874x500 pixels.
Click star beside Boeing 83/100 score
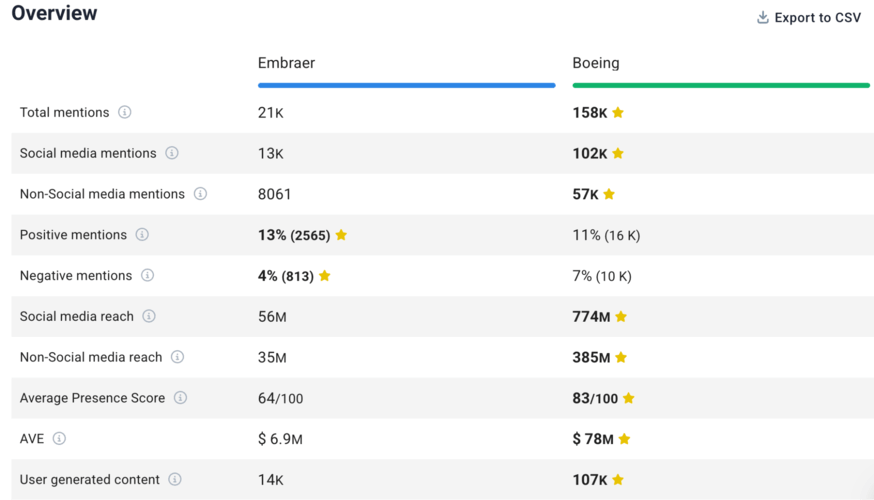629,397
